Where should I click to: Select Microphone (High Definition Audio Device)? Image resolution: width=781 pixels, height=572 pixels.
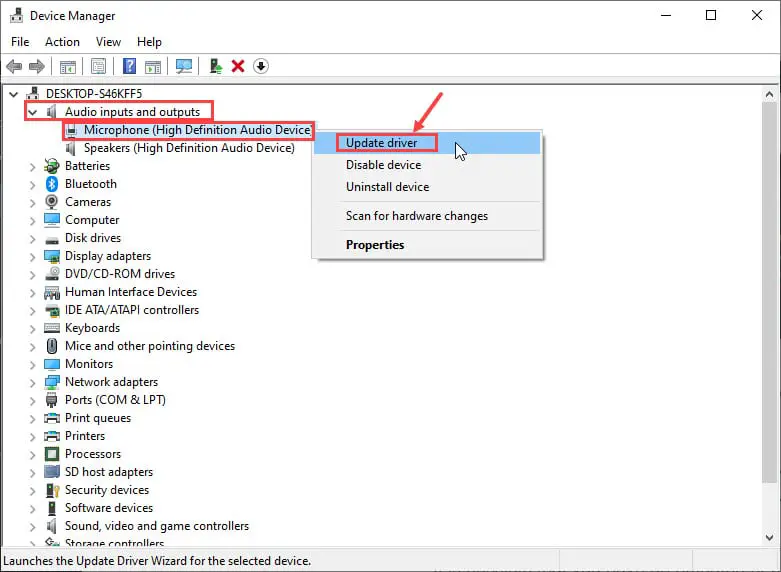click(198, 130)
